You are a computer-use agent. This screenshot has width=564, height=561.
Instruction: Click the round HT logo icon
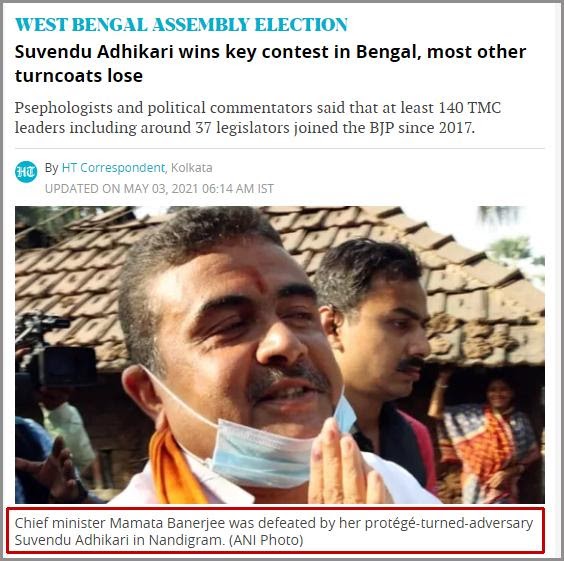point(26,172)
